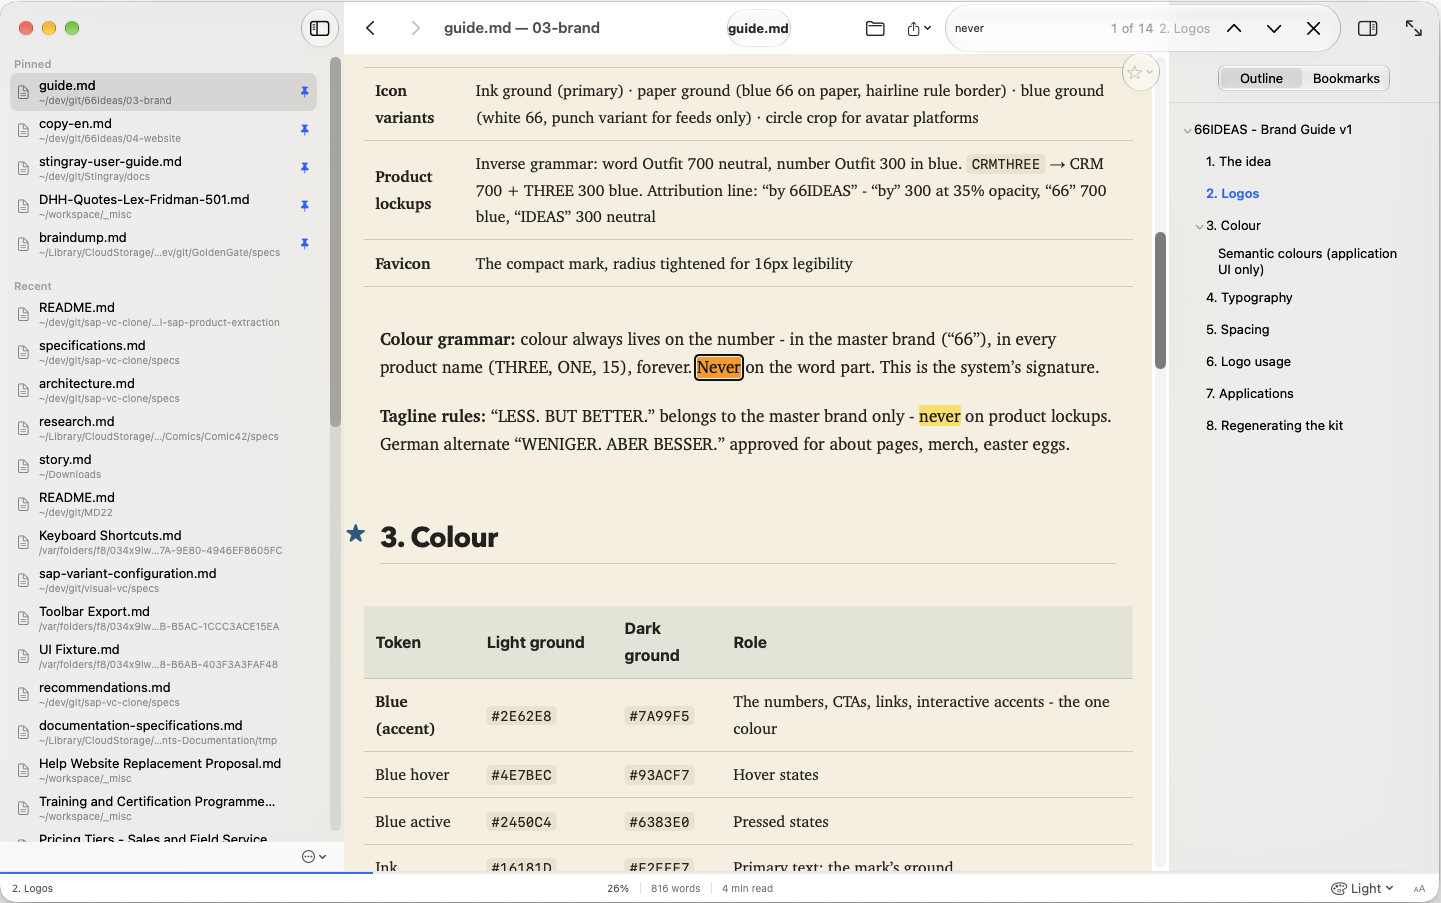Click the 2. Logos label in status bar

point(33,888)
